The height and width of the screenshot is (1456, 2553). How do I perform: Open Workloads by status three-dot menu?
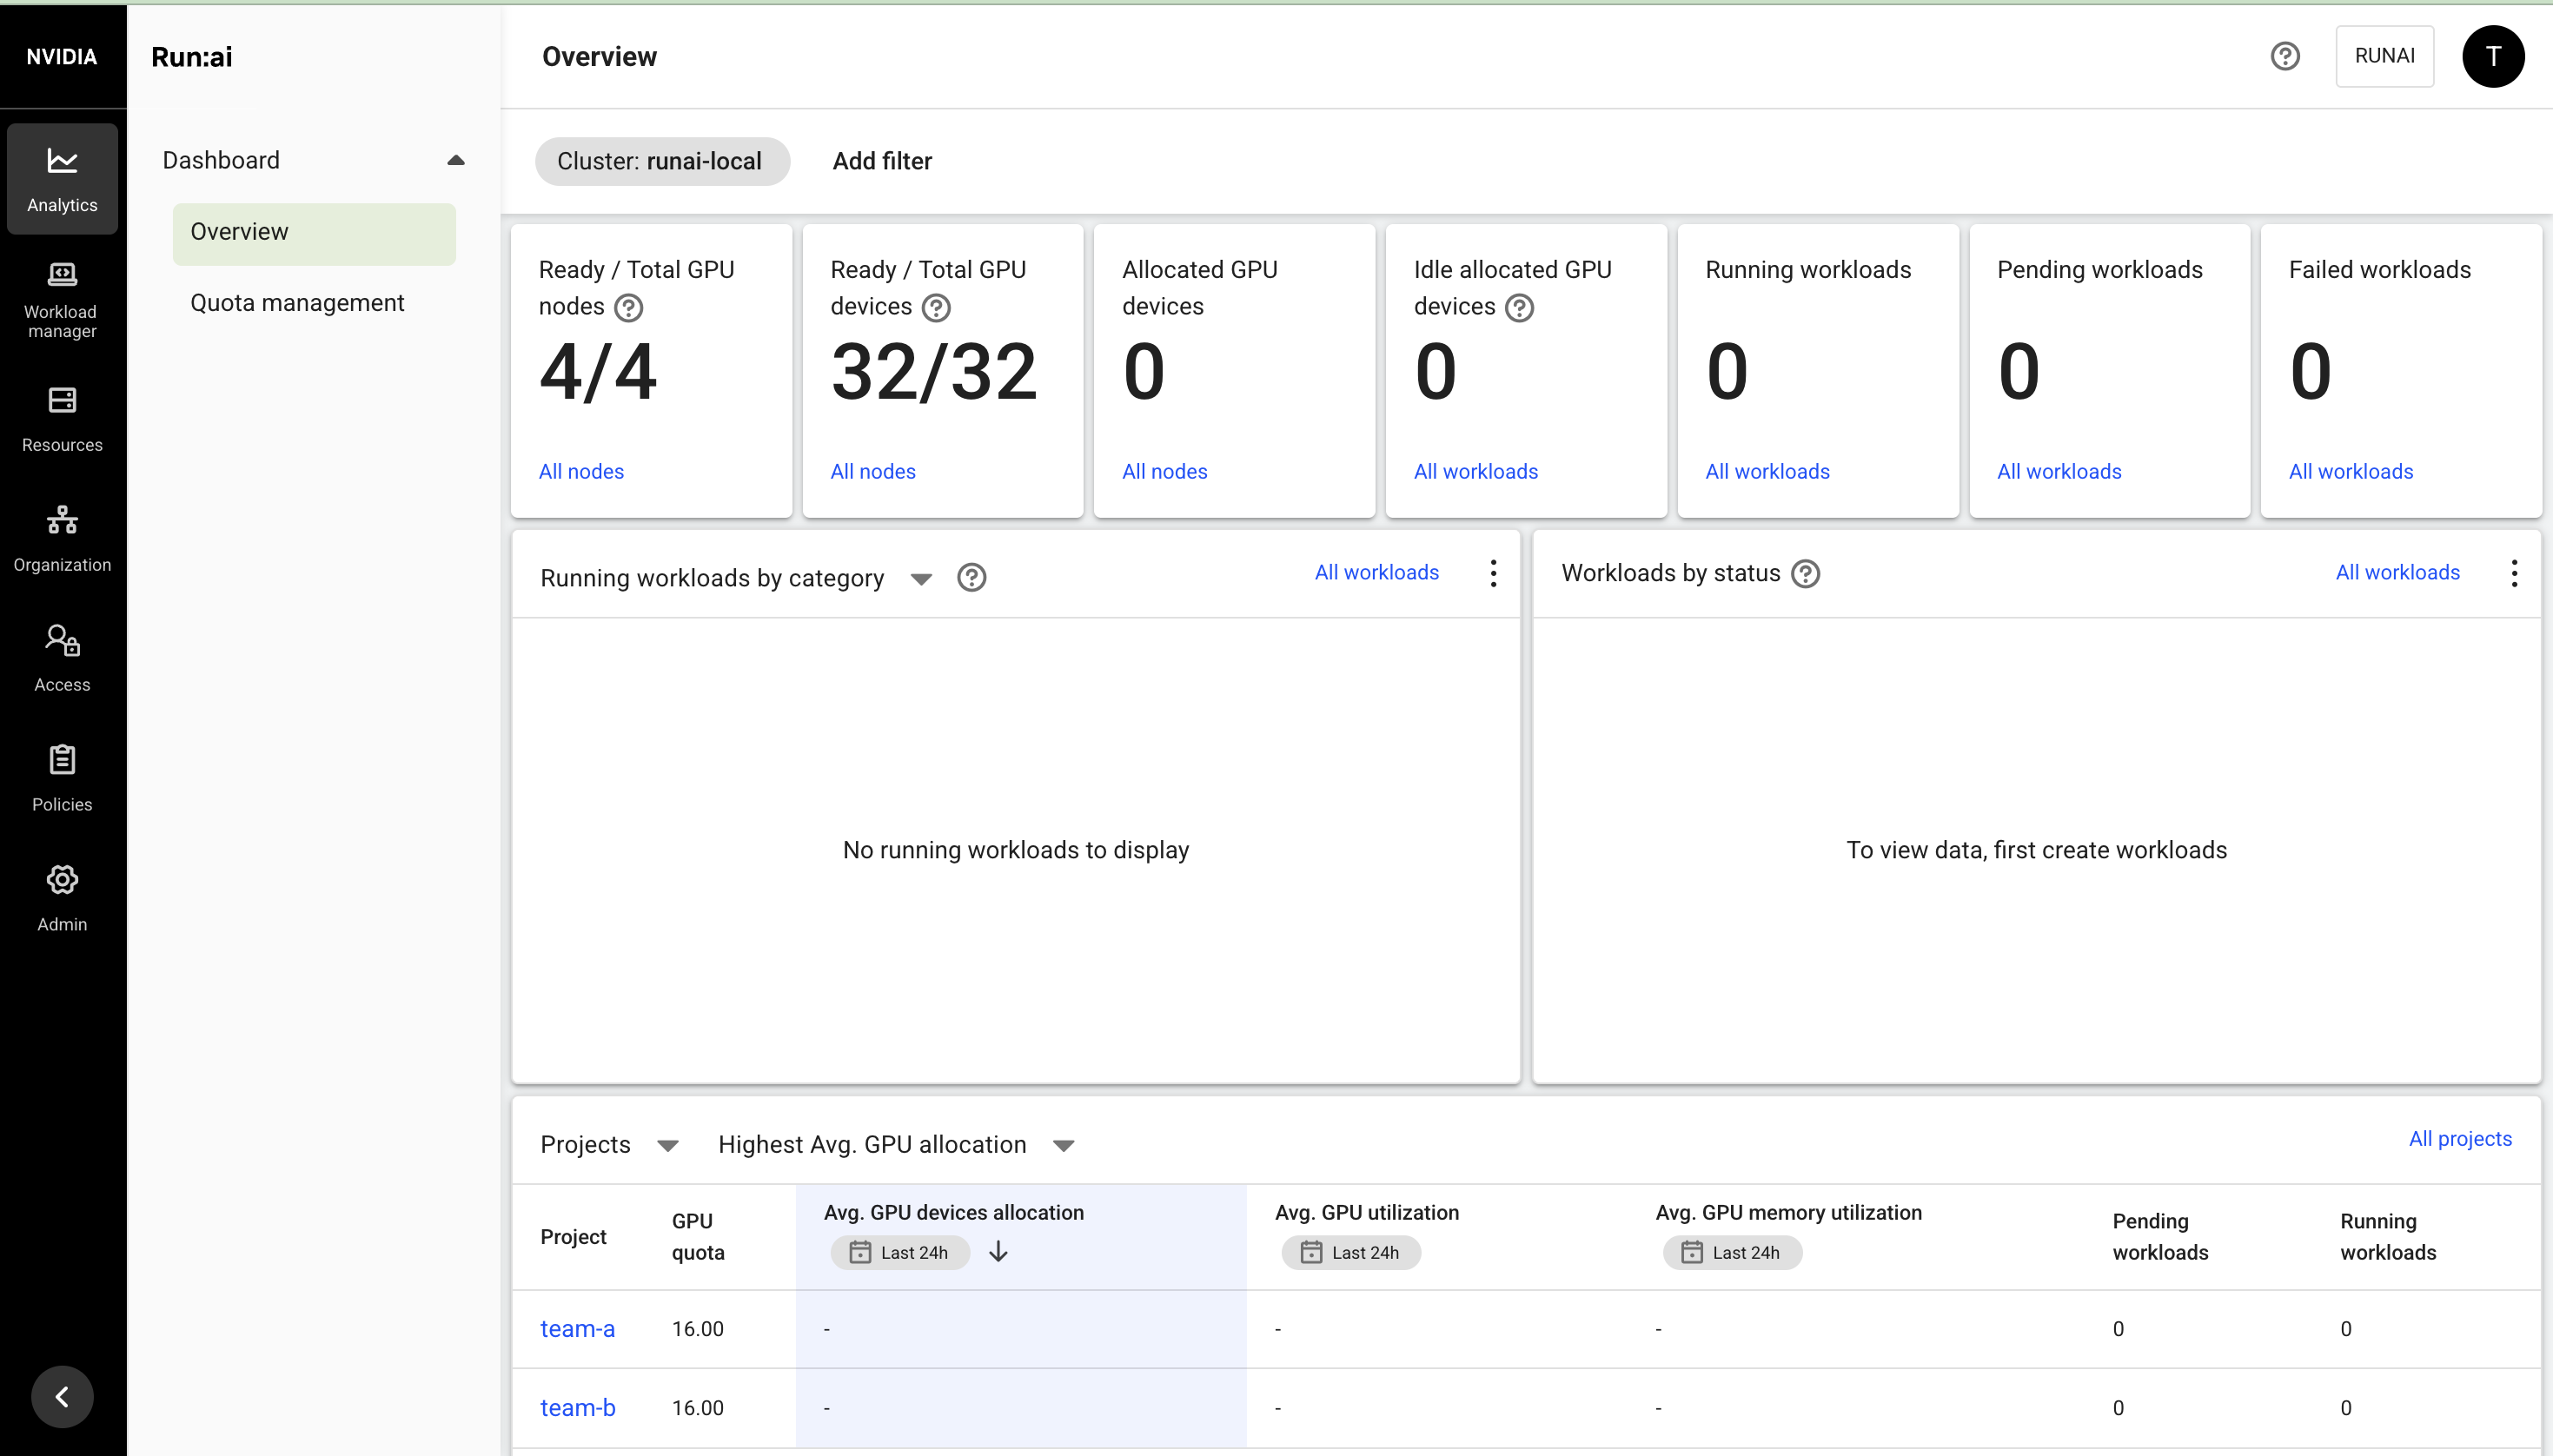pos(2514,573)
